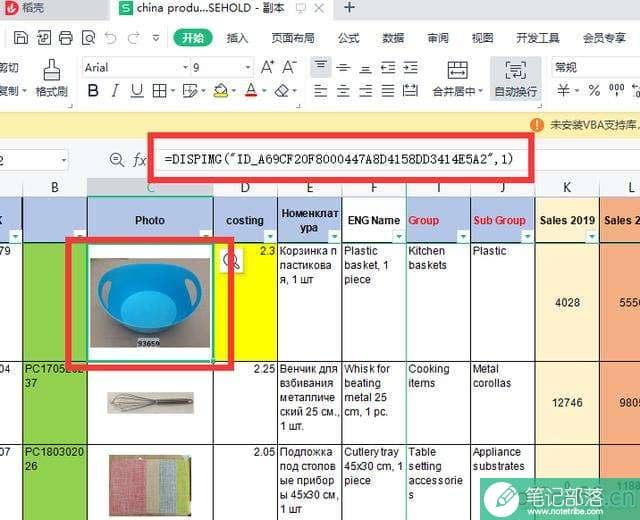This screenshot has height=520, width=640.
Task: Open the Insert (插入) tab
Action: click(x=238, y=38)
